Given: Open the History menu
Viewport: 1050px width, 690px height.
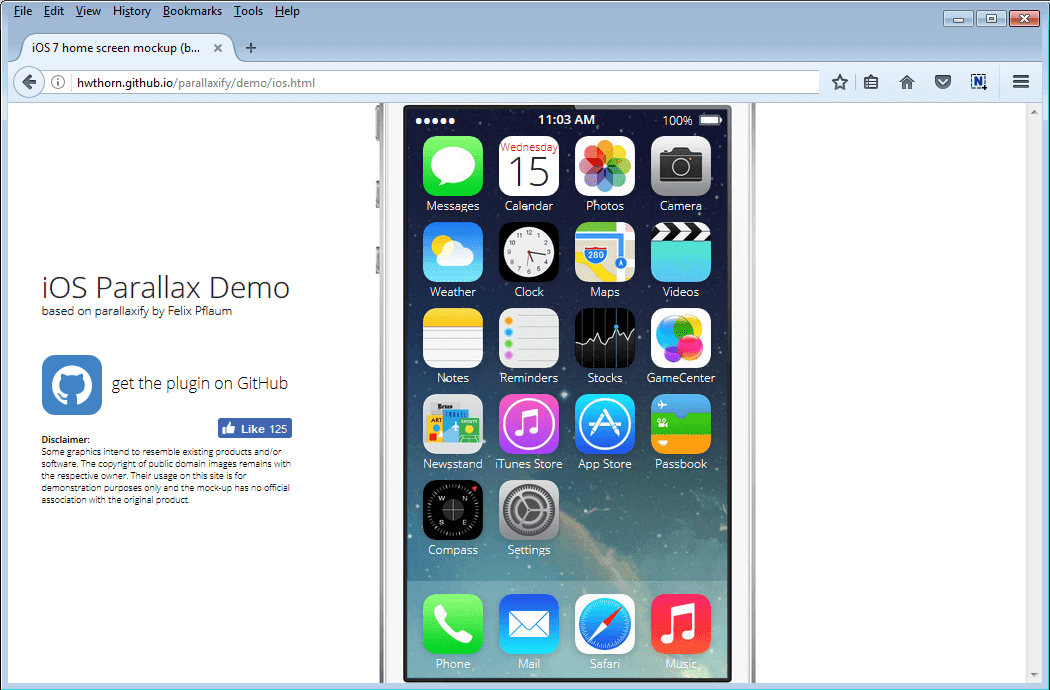Looking at the screenshot, I should coord(131,11).
